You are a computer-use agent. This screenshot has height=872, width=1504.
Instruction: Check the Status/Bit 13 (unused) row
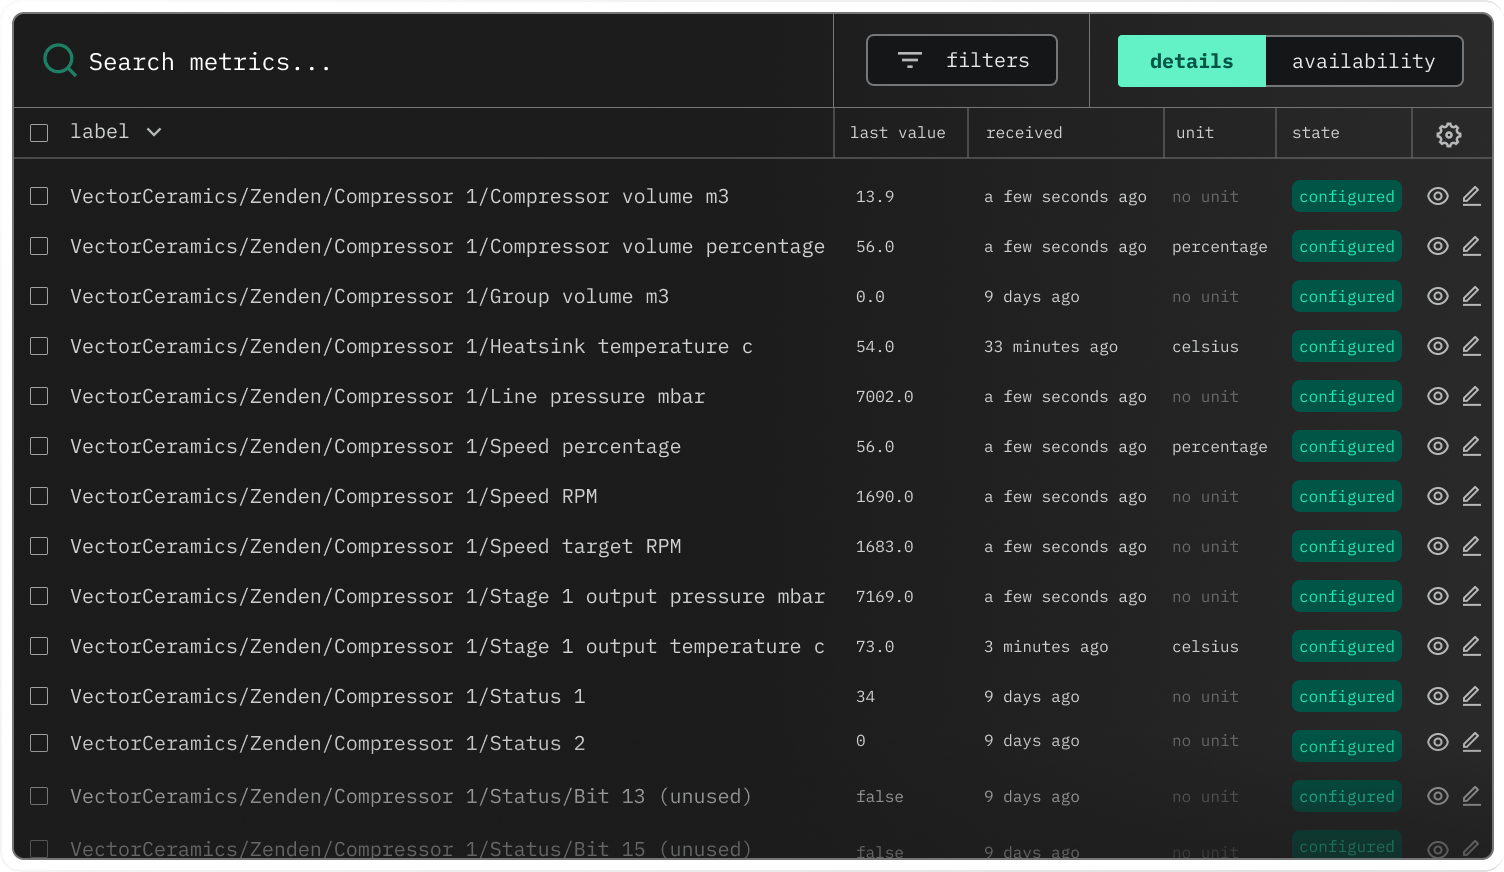[39, 796]
